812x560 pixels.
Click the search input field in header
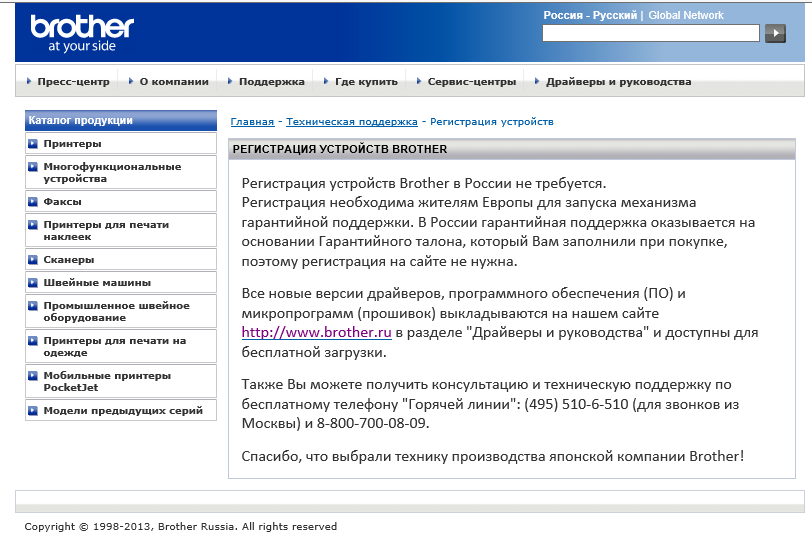point(651,33)
